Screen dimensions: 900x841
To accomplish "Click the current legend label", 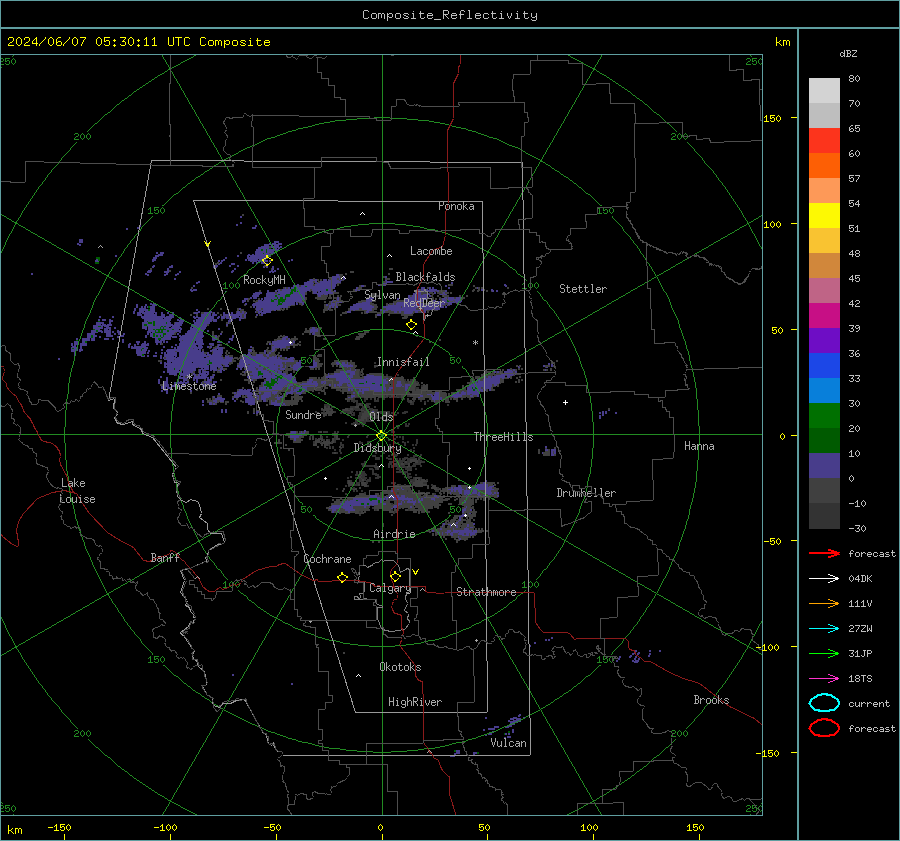I will 869,703.
